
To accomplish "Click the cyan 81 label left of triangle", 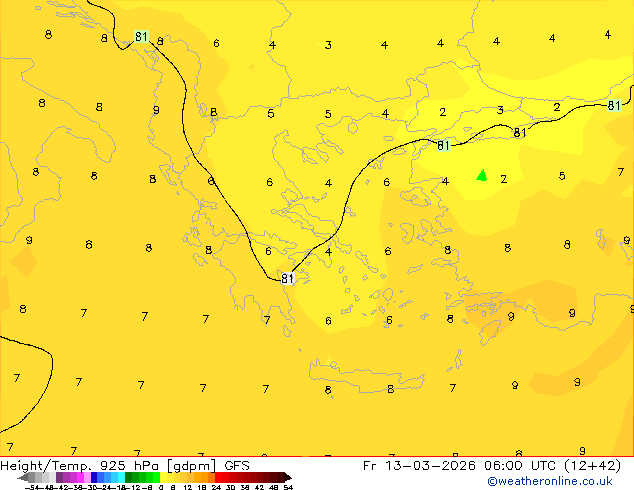I will (443, 146).
